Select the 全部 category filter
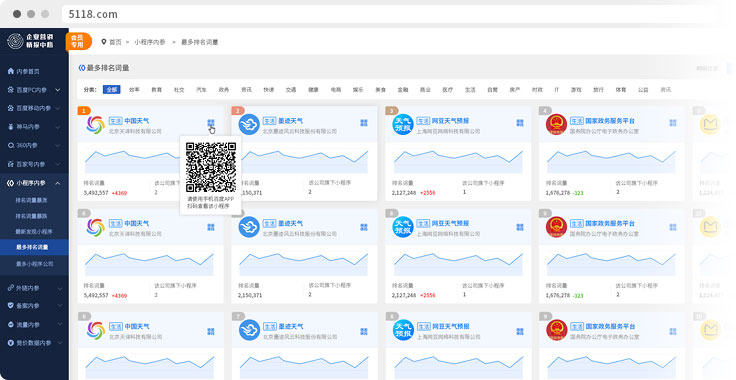 [112, 90]
